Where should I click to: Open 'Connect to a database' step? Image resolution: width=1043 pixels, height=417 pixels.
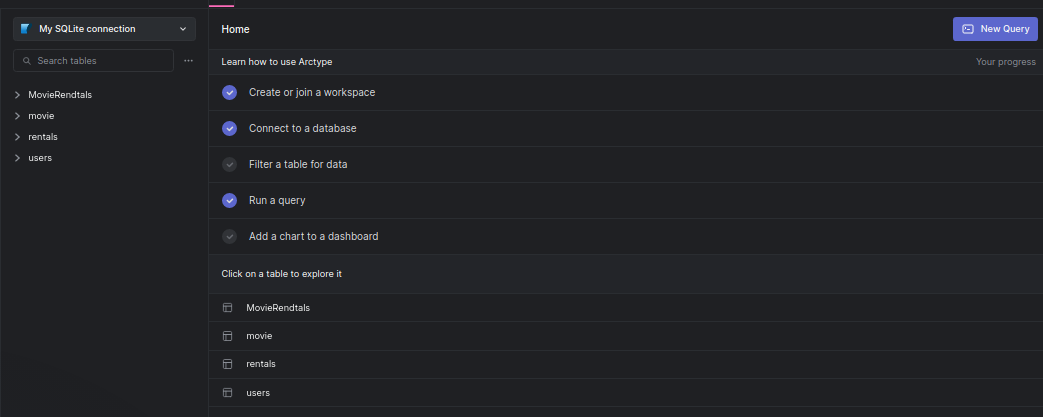tap(302, 129)
